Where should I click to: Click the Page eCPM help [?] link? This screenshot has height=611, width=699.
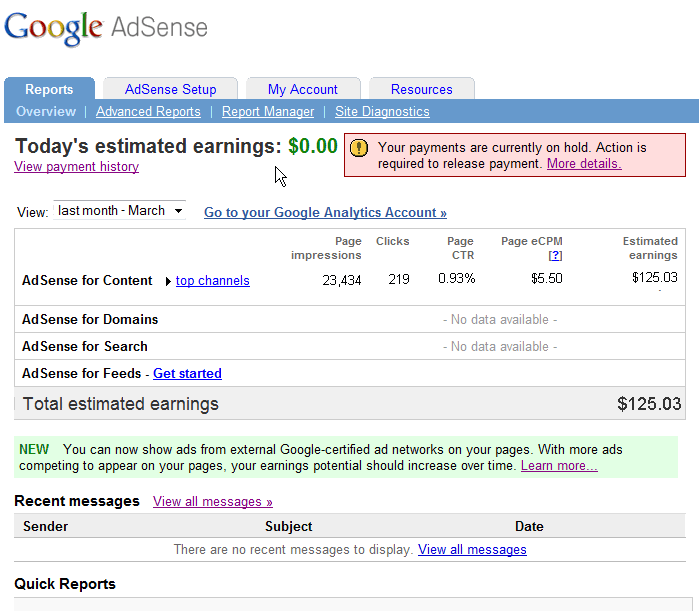555,255
